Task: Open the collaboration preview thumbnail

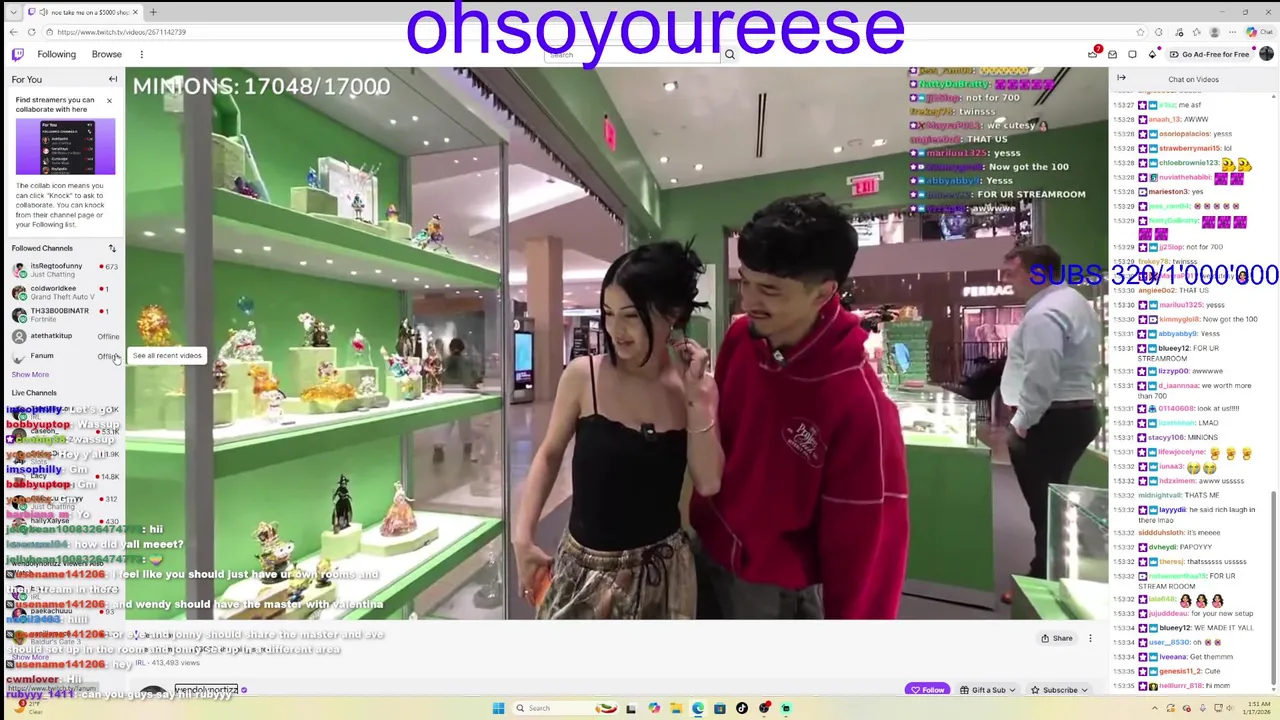Action: pos(65,147)
